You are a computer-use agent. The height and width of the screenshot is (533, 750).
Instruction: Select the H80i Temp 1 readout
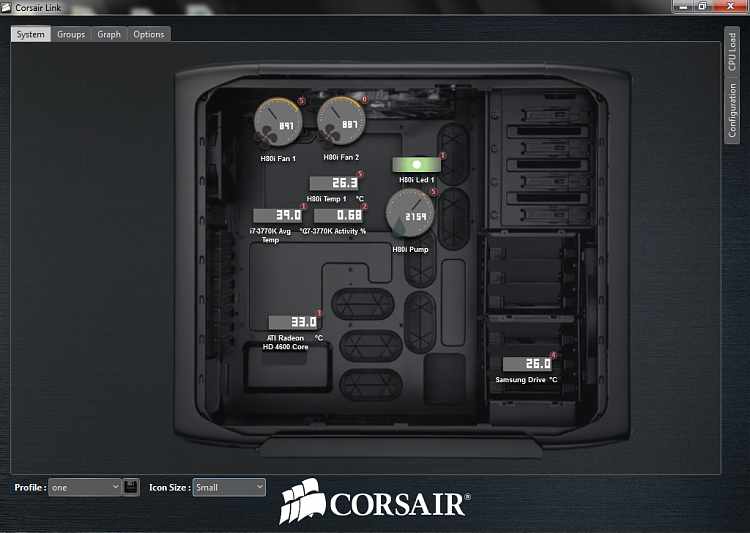click(334, 183)
